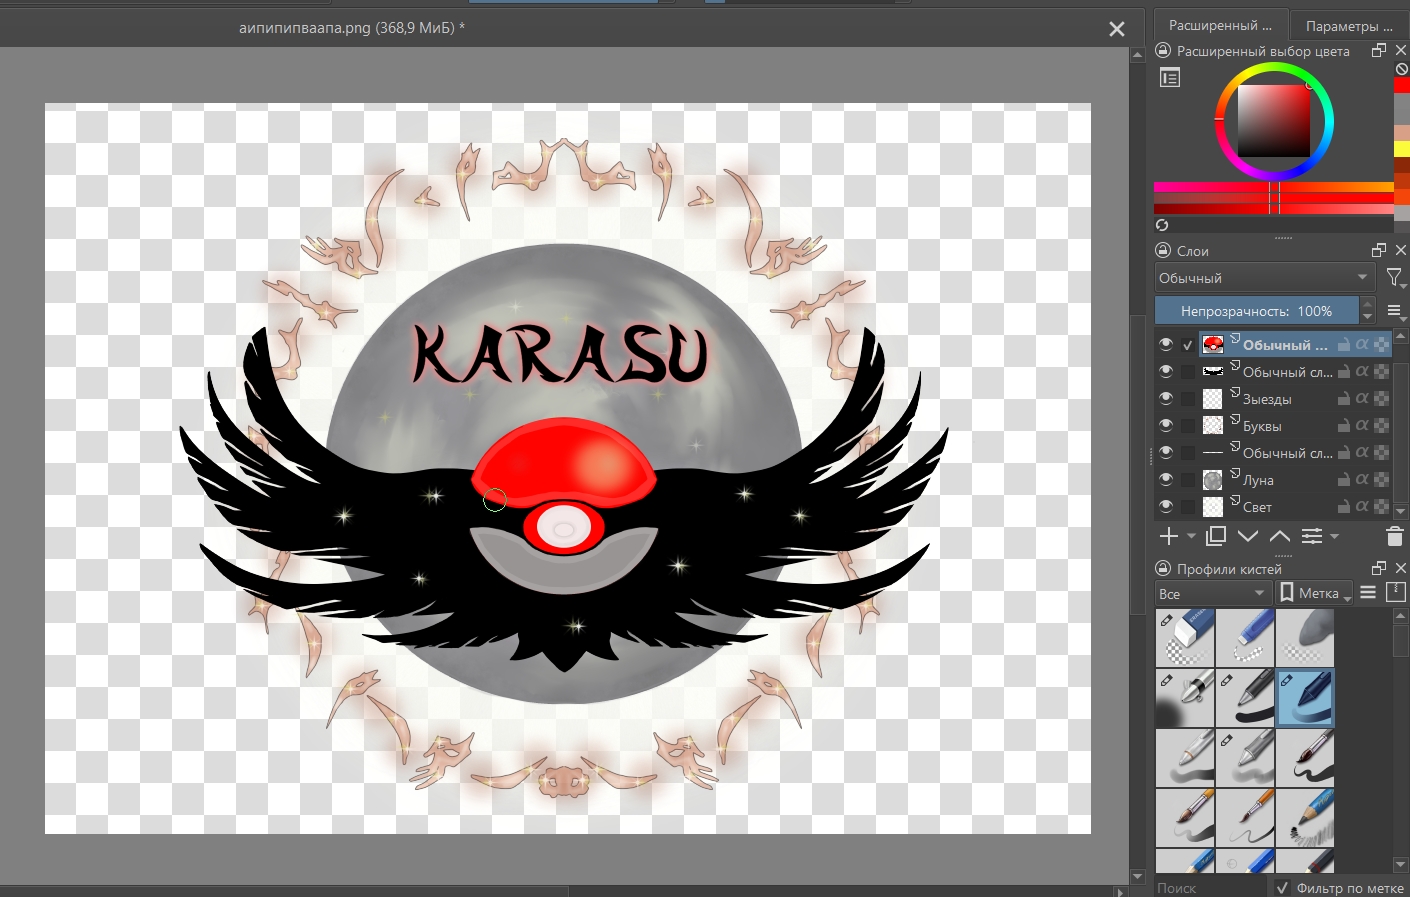
Task: Lock the Расширенный выбор цвета docker
Action: pyautogui.click(x=1163, y=51)
